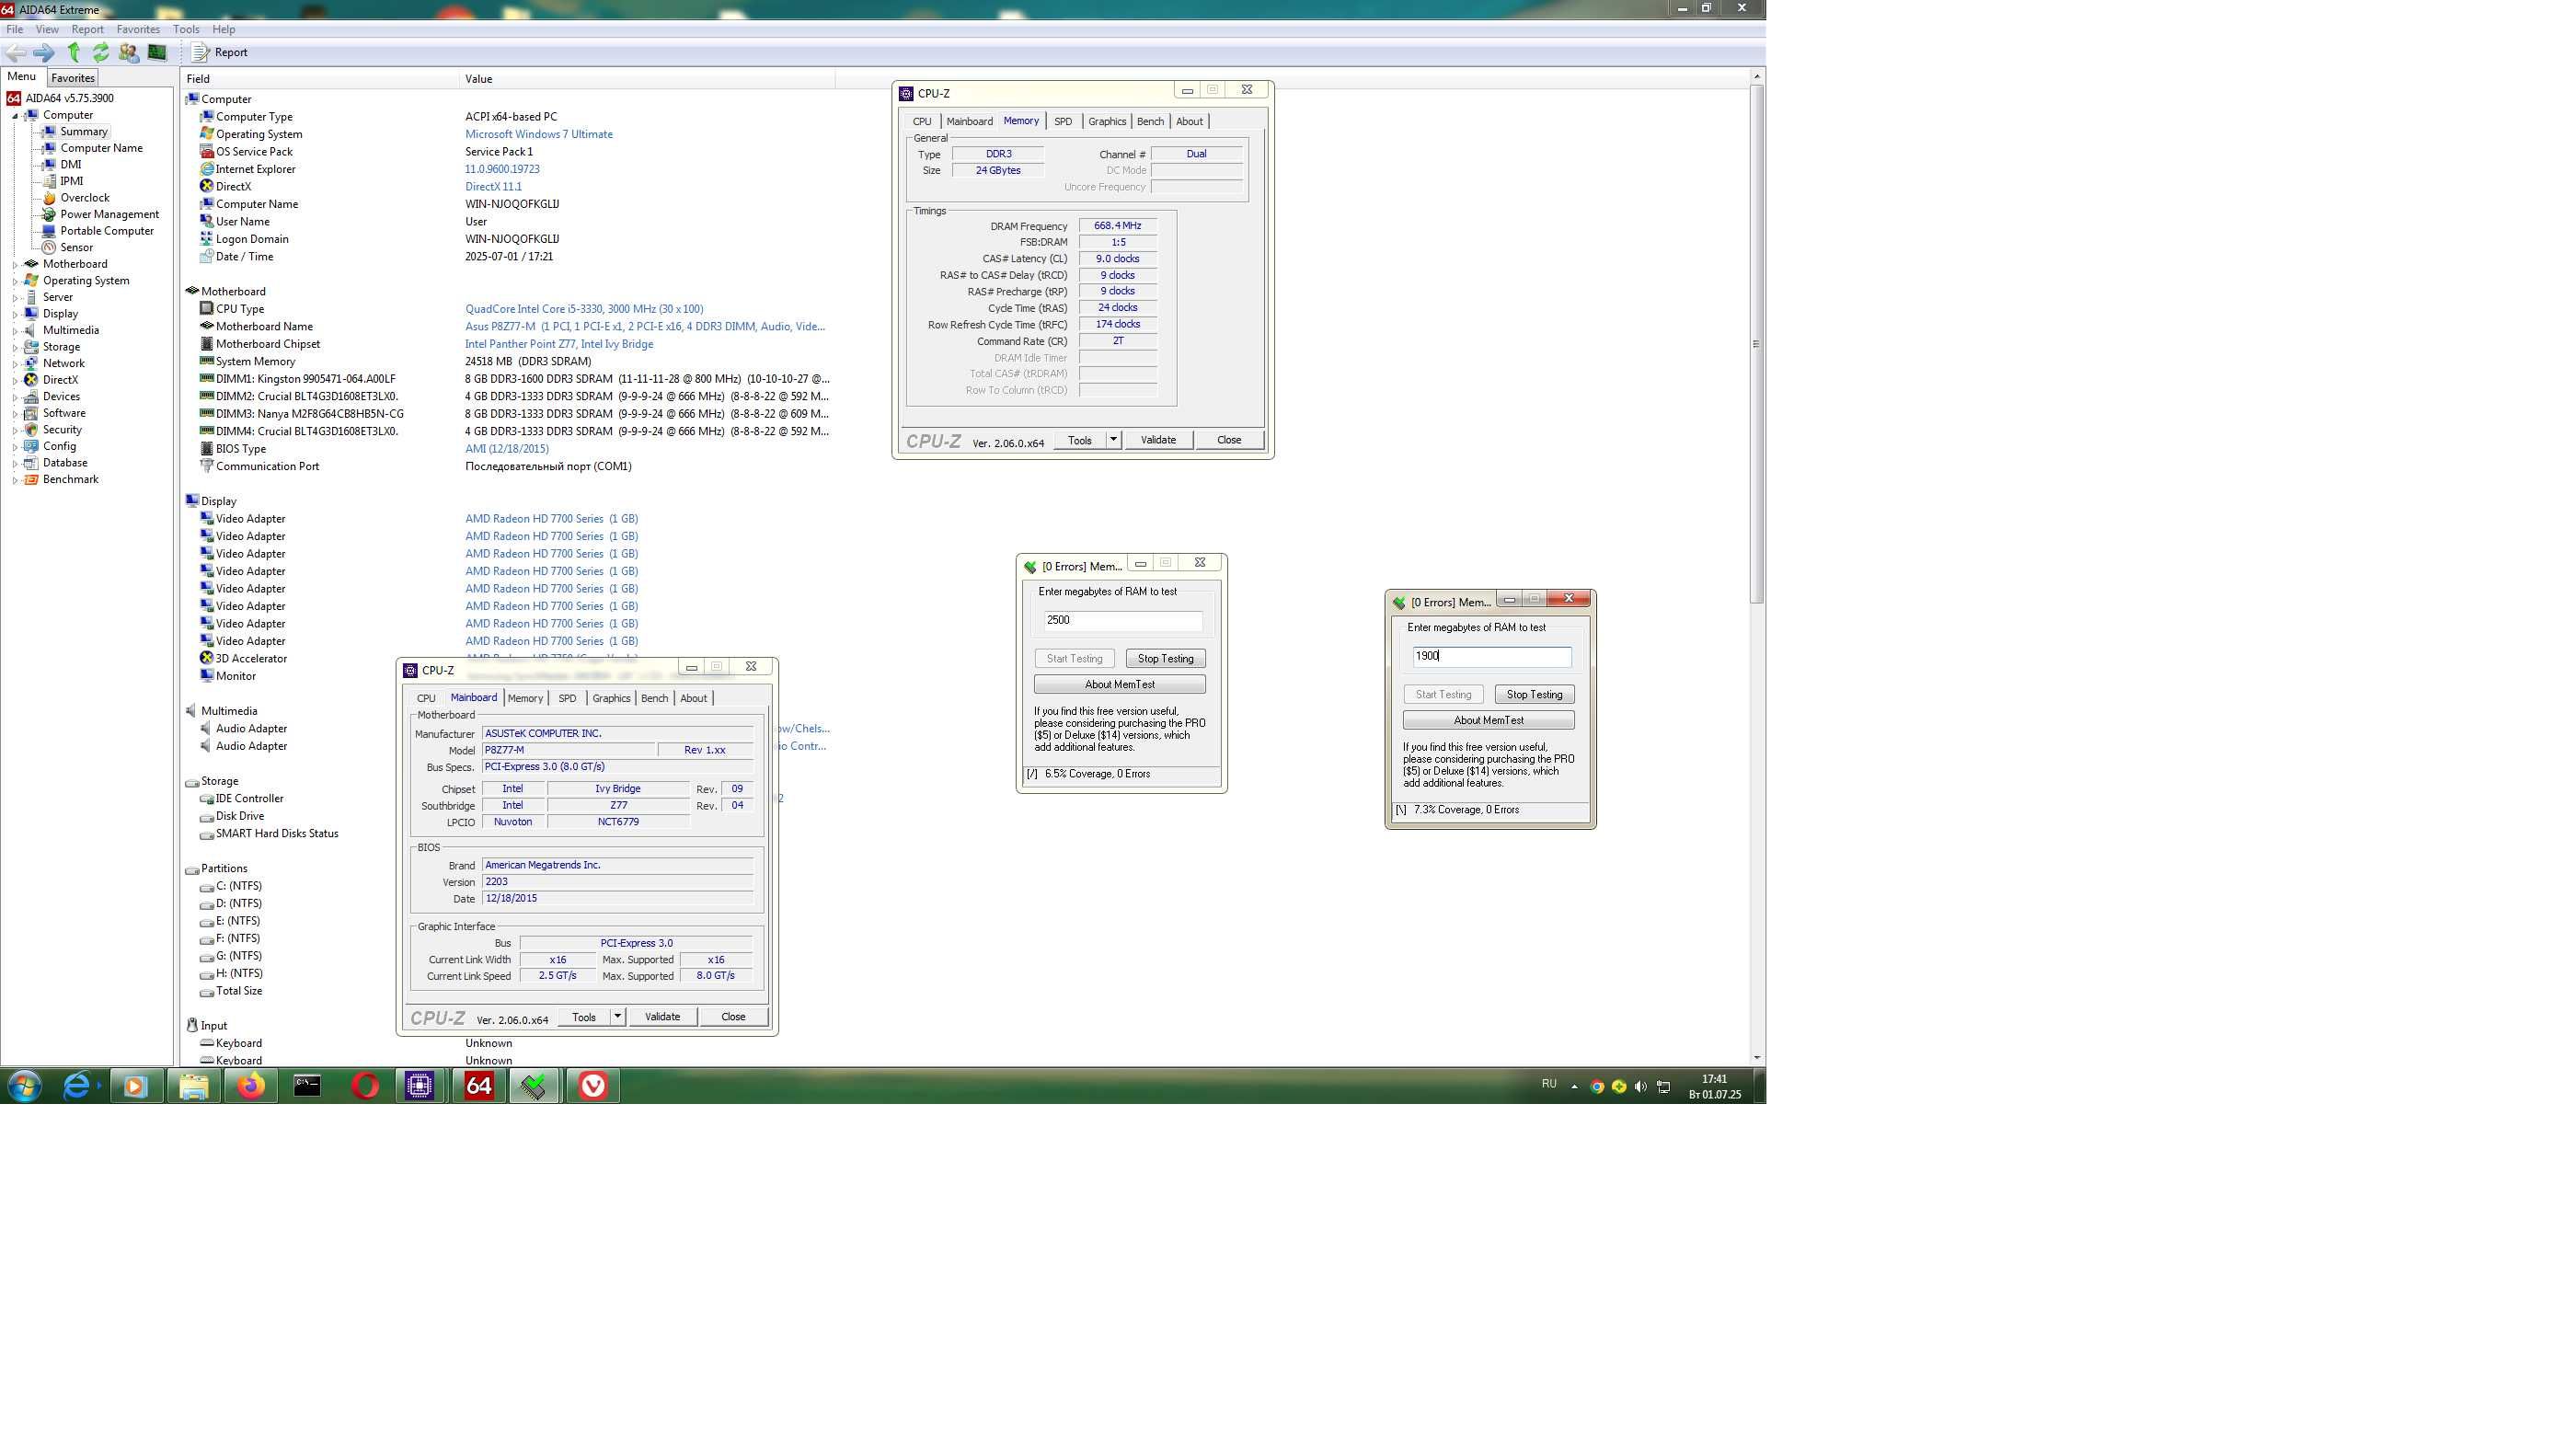2576x1449 pixels.
Task: Select IPMI in the tree
Action: (71, 181)
